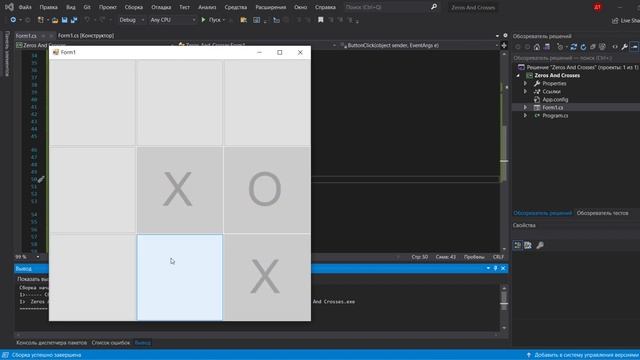
Task: Open the Output panel window options dropdown
Action: tap(488, 268)
